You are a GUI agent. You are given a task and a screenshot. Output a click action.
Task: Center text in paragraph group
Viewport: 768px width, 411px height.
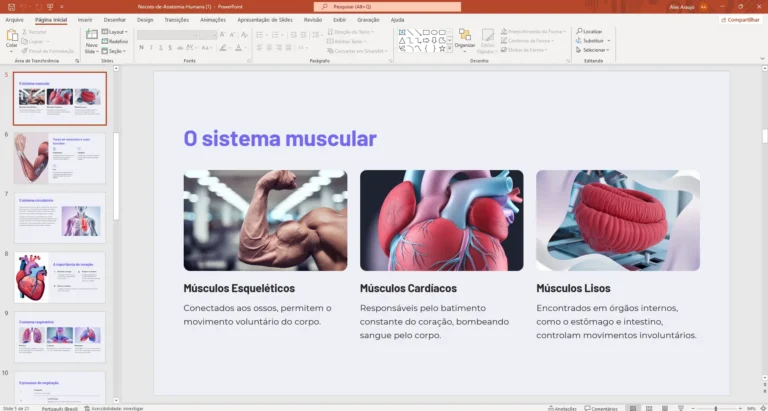click(269, 48)
